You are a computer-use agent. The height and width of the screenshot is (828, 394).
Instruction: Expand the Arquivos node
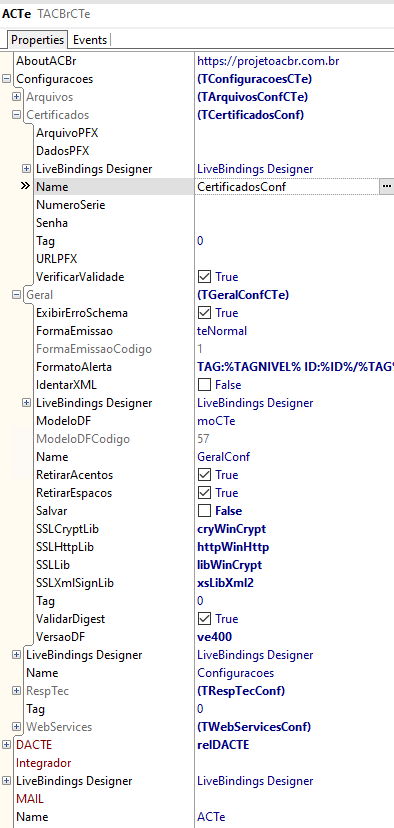pyautogui.click(x=16, y=97)
